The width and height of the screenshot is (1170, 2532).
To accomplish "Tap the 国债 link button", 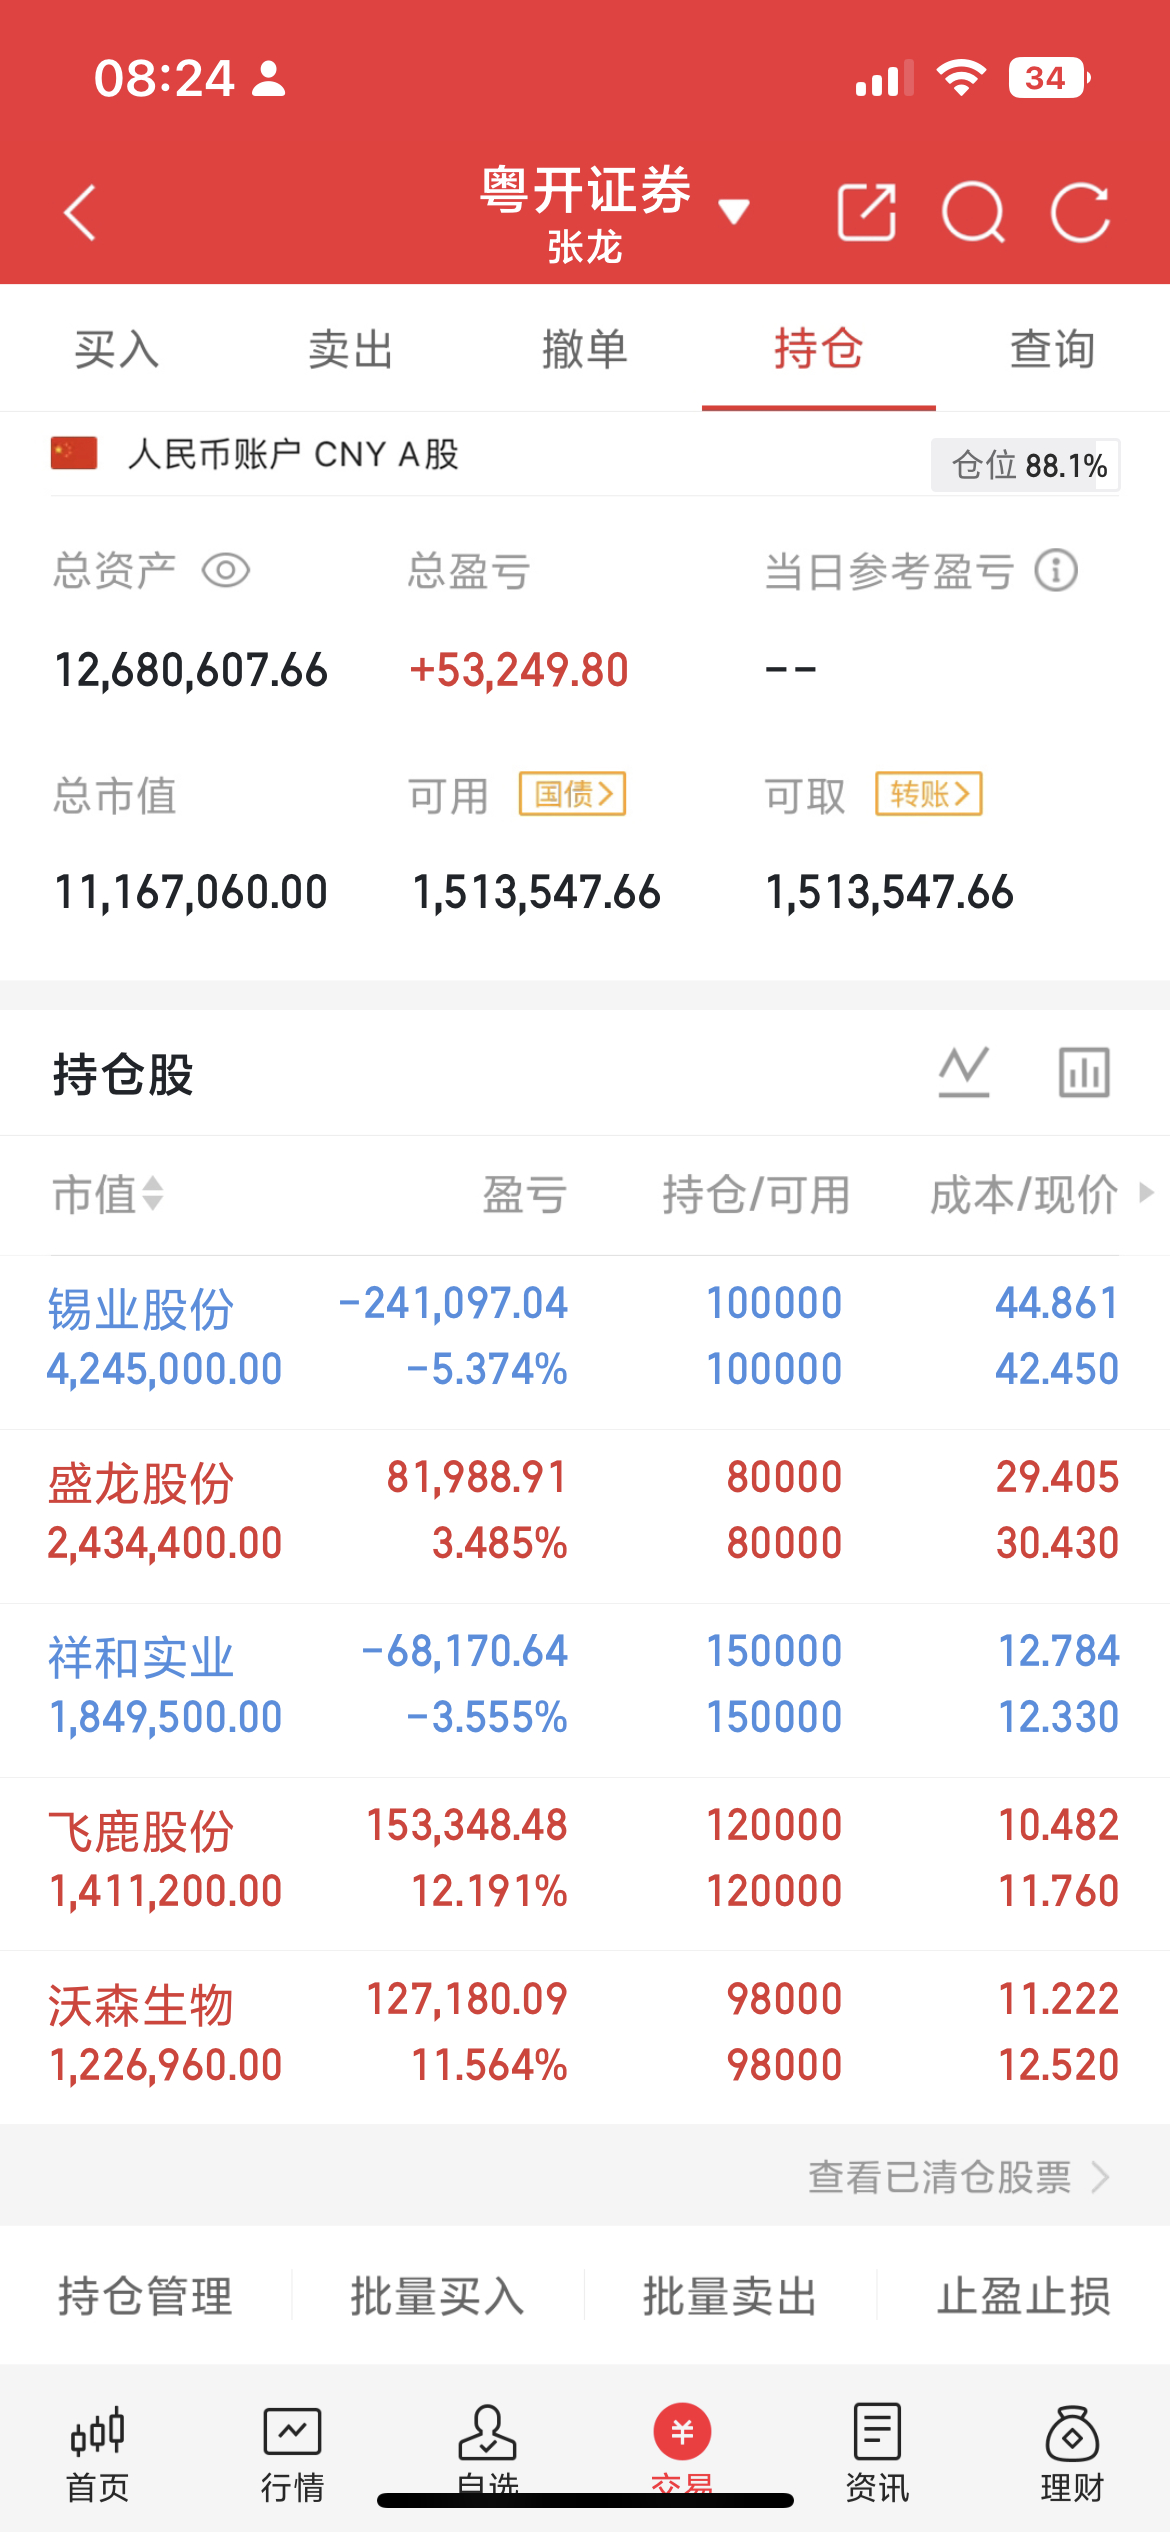I will 572,794.
